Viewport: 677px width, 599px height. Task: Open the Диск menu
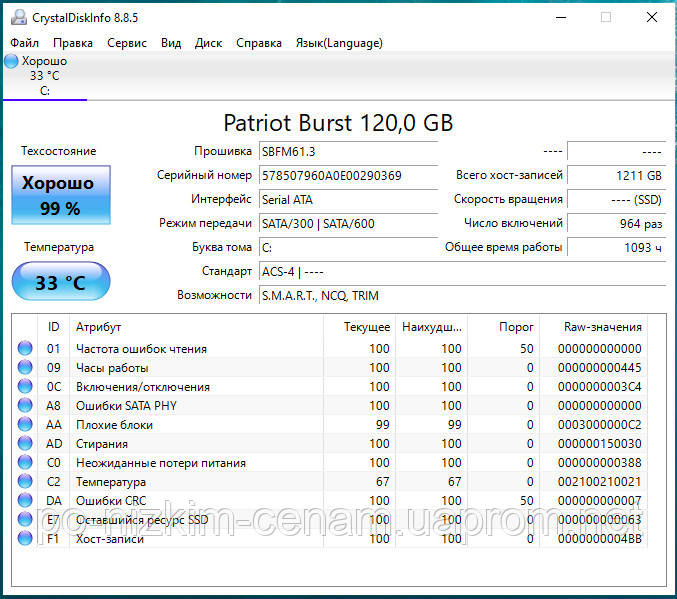(208, 43)
